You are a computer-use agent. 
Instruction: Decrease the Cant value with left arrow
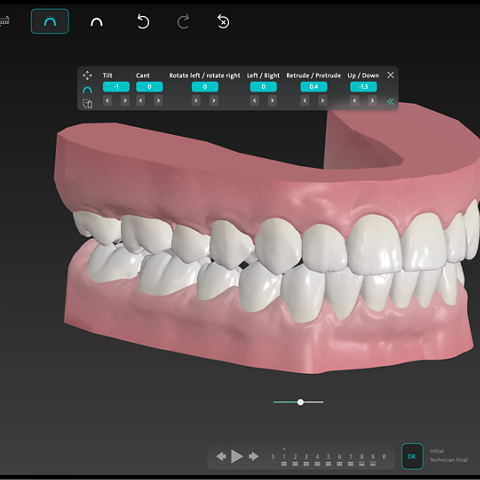pos(141,101)
